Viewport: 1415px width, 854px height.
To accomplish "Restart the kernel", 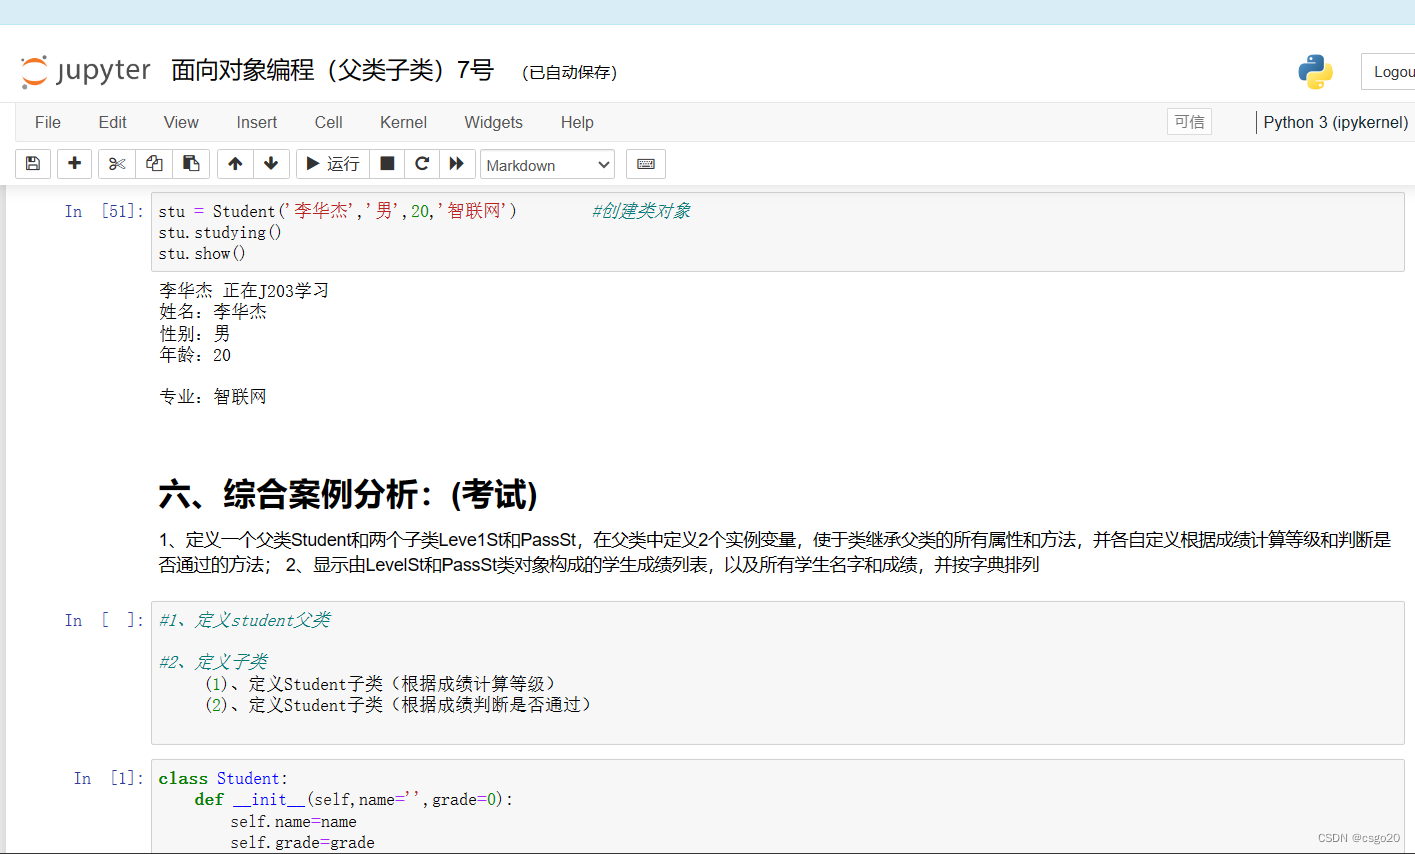I will pyautogui.click(x=422, y=164).
